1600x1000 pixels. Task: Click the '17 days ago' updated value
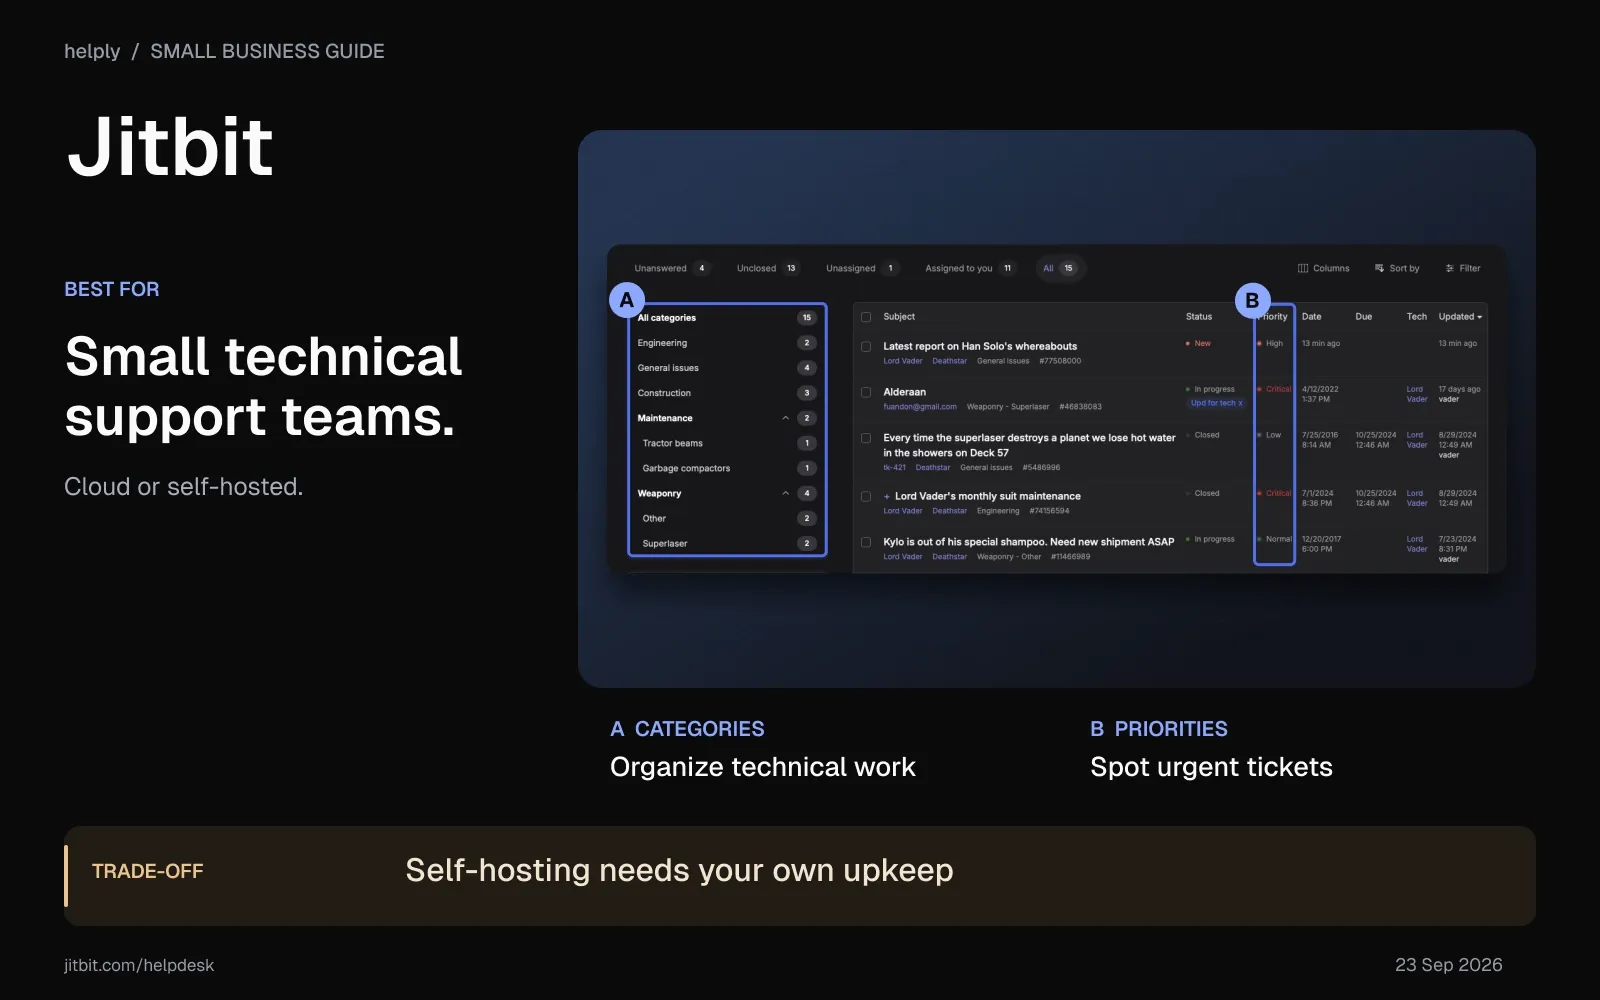click(1459, 389)
